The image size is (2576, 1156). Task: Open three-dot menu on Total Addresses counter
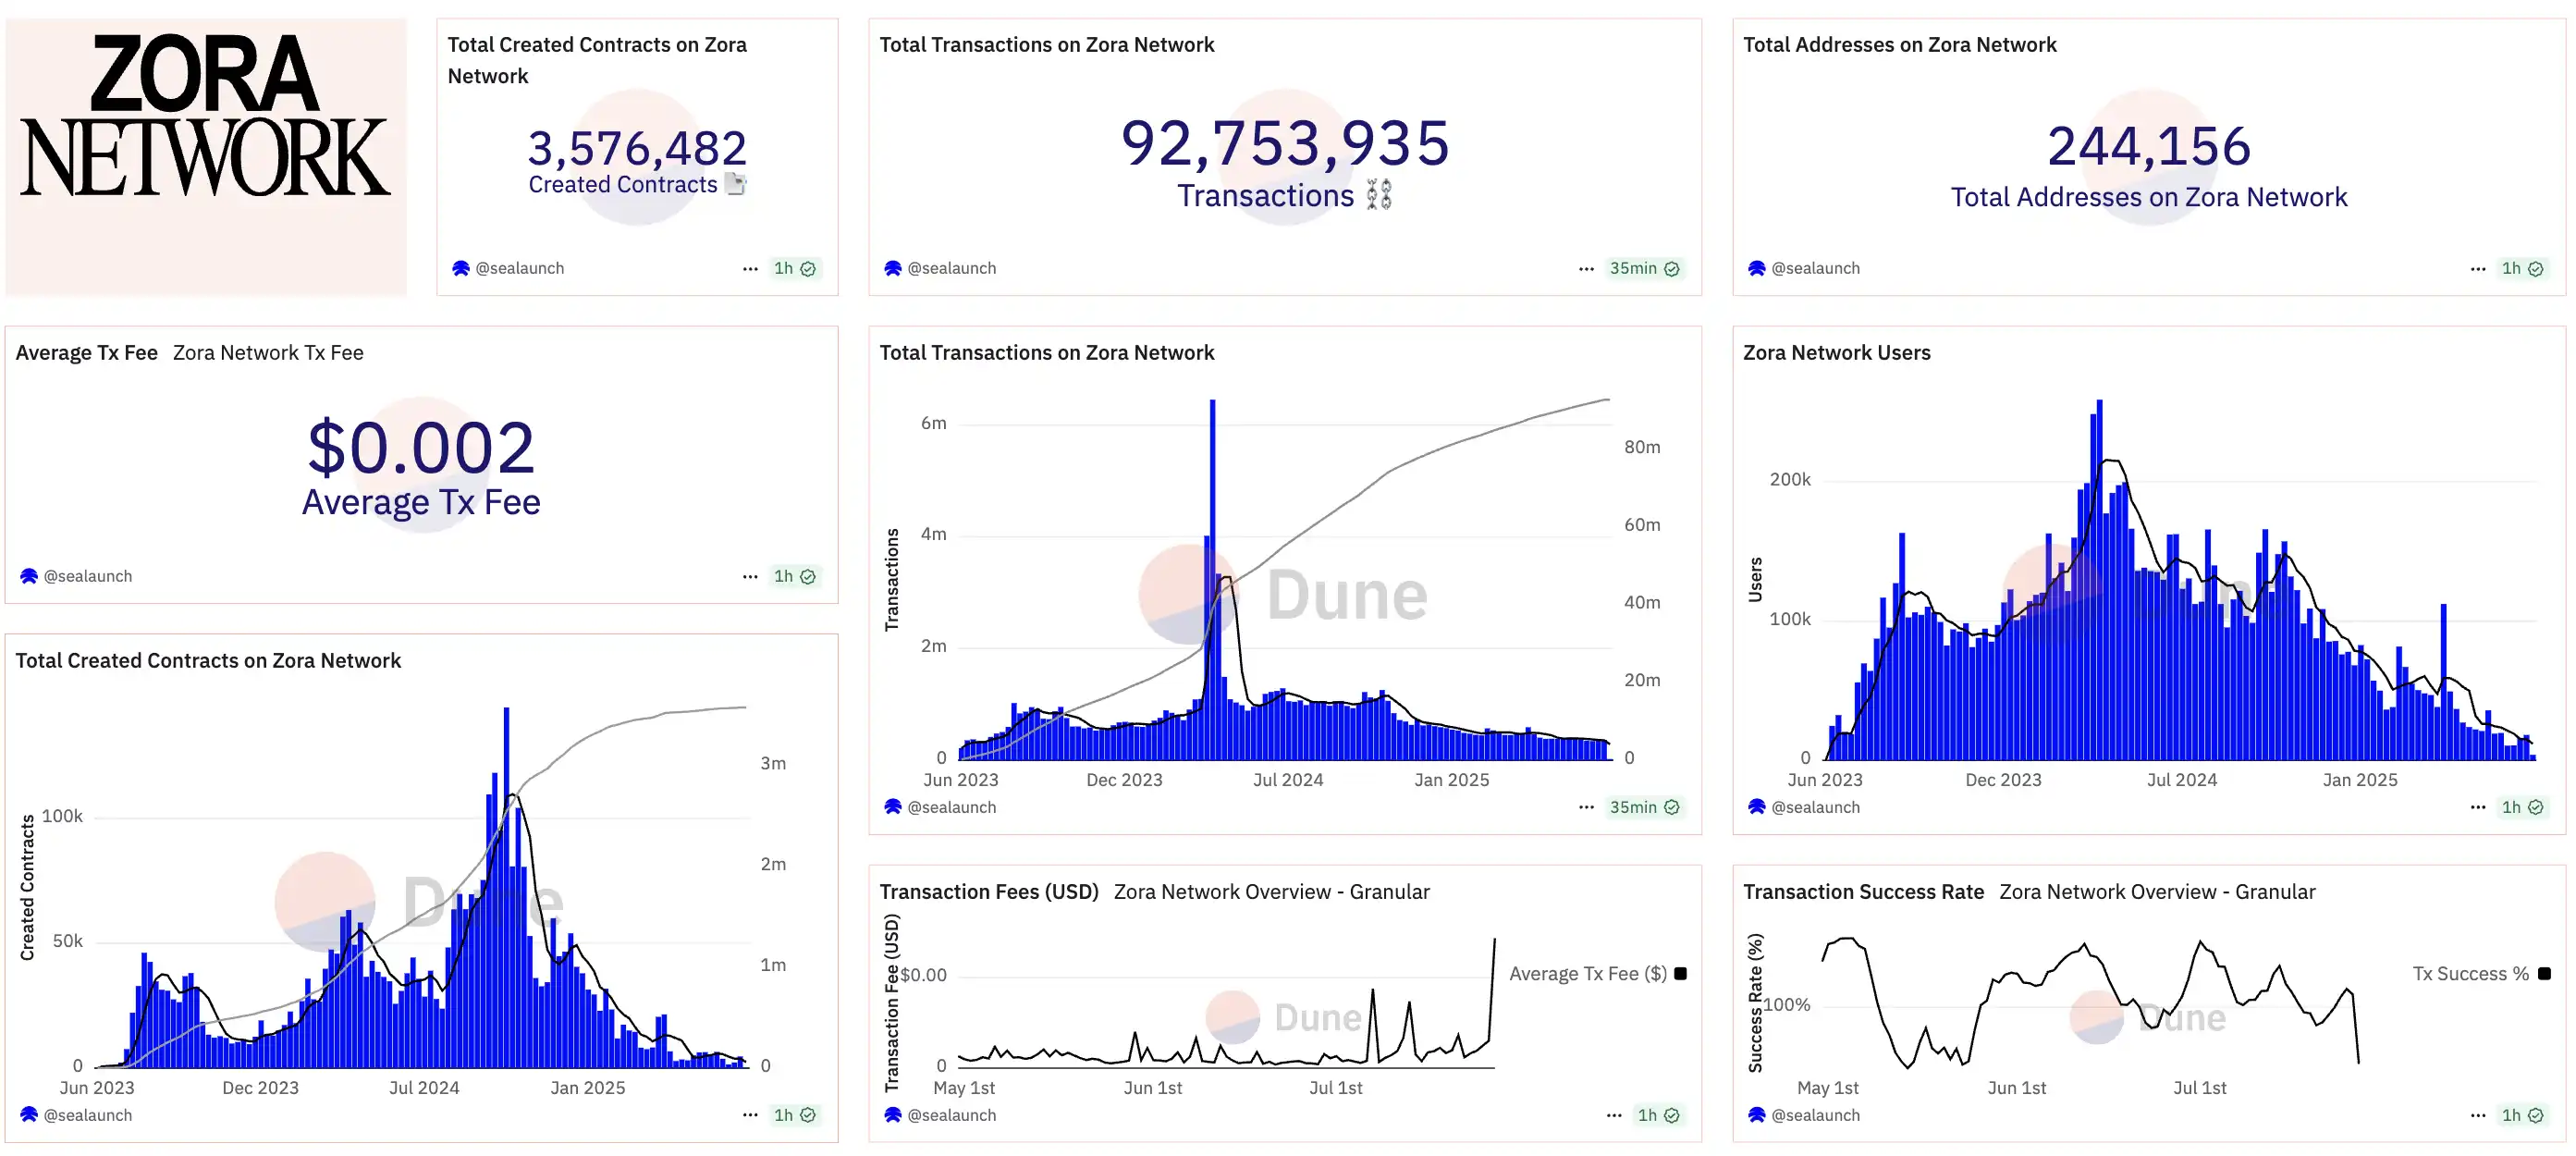click(x=2477, y=268)
